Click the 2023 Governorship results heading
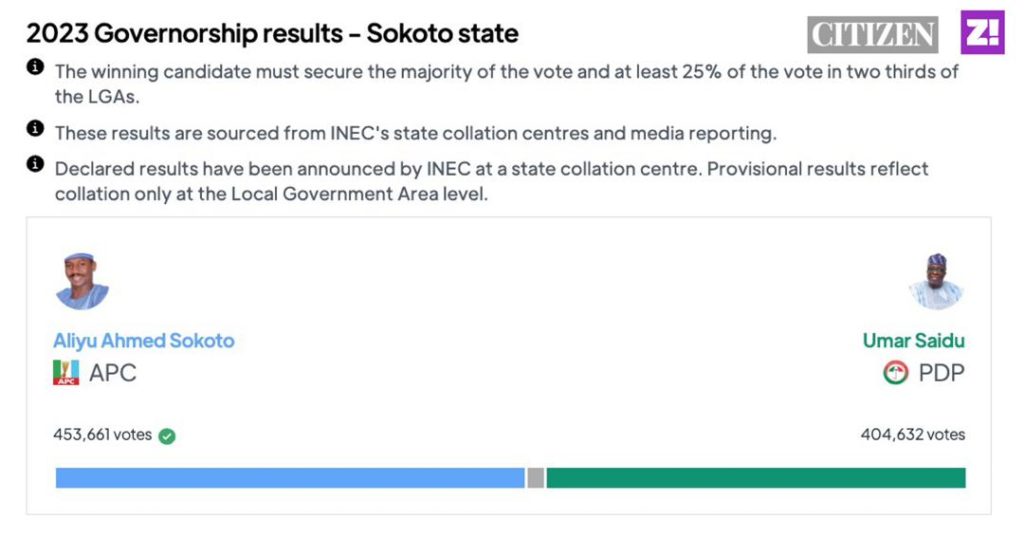Viewport: 1024px width, 556px height. (272, 33)
